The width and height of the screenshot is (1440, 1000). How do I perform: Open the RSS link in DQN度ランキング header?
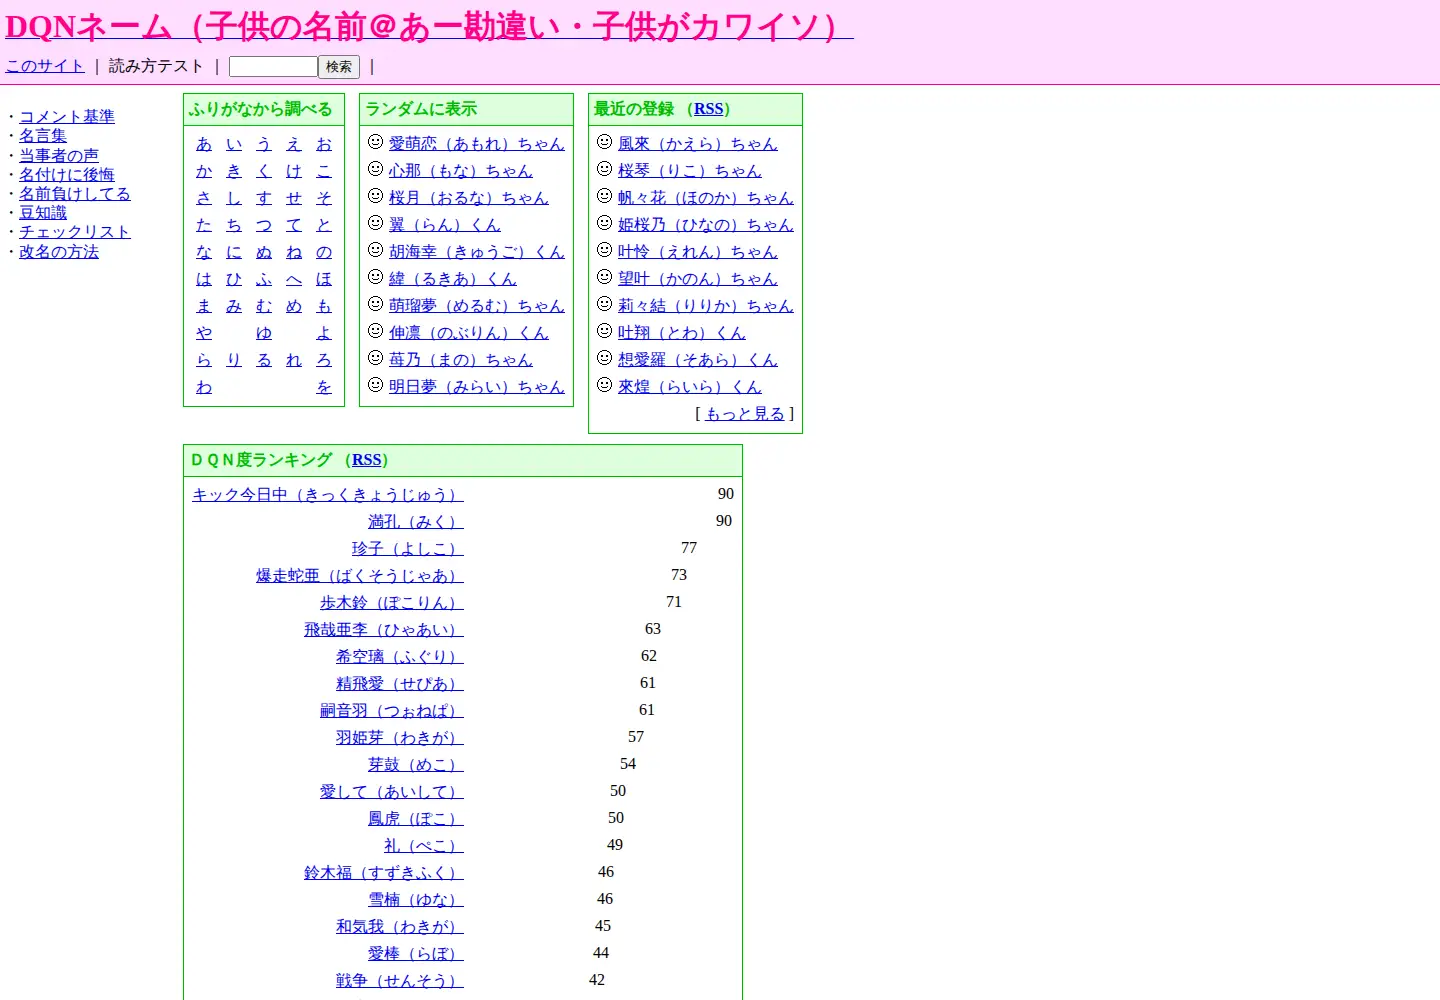click(367, 460)
